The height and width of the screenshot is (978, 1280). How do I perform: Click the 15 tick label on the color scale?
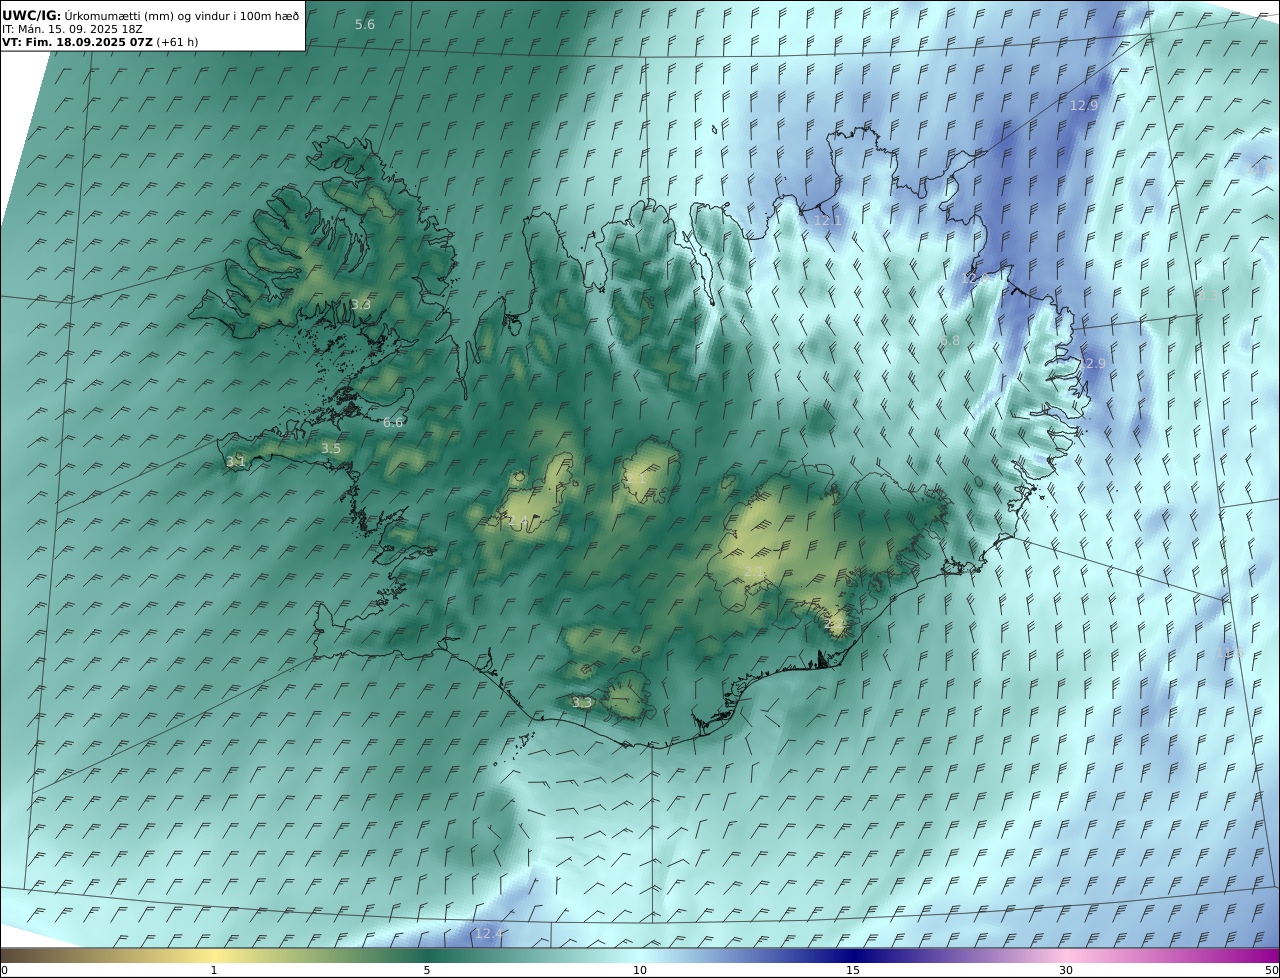(x=853, y=970)
